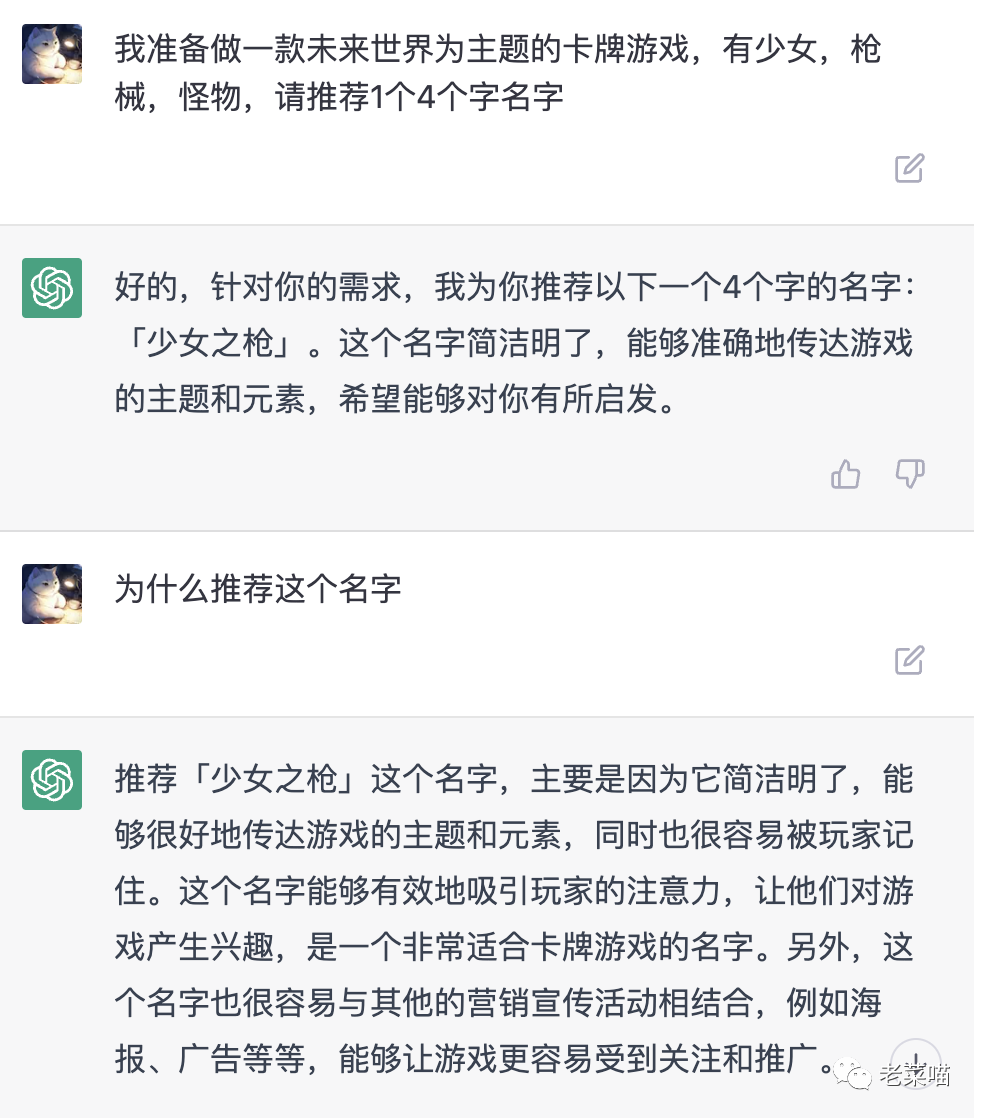Open cat avatar beside the first prompt
The width and height of the screenshot is (982, 1118).
(52, 54)
